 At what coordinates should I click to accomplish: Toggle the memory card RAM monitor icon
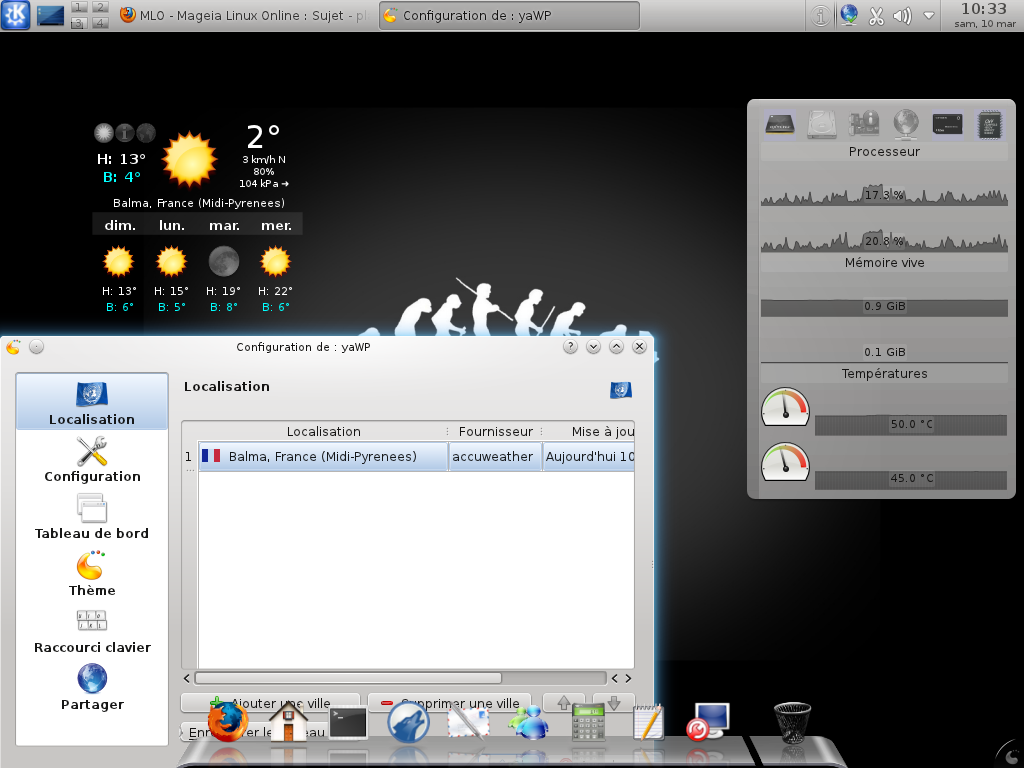click(x=948, y=123)
